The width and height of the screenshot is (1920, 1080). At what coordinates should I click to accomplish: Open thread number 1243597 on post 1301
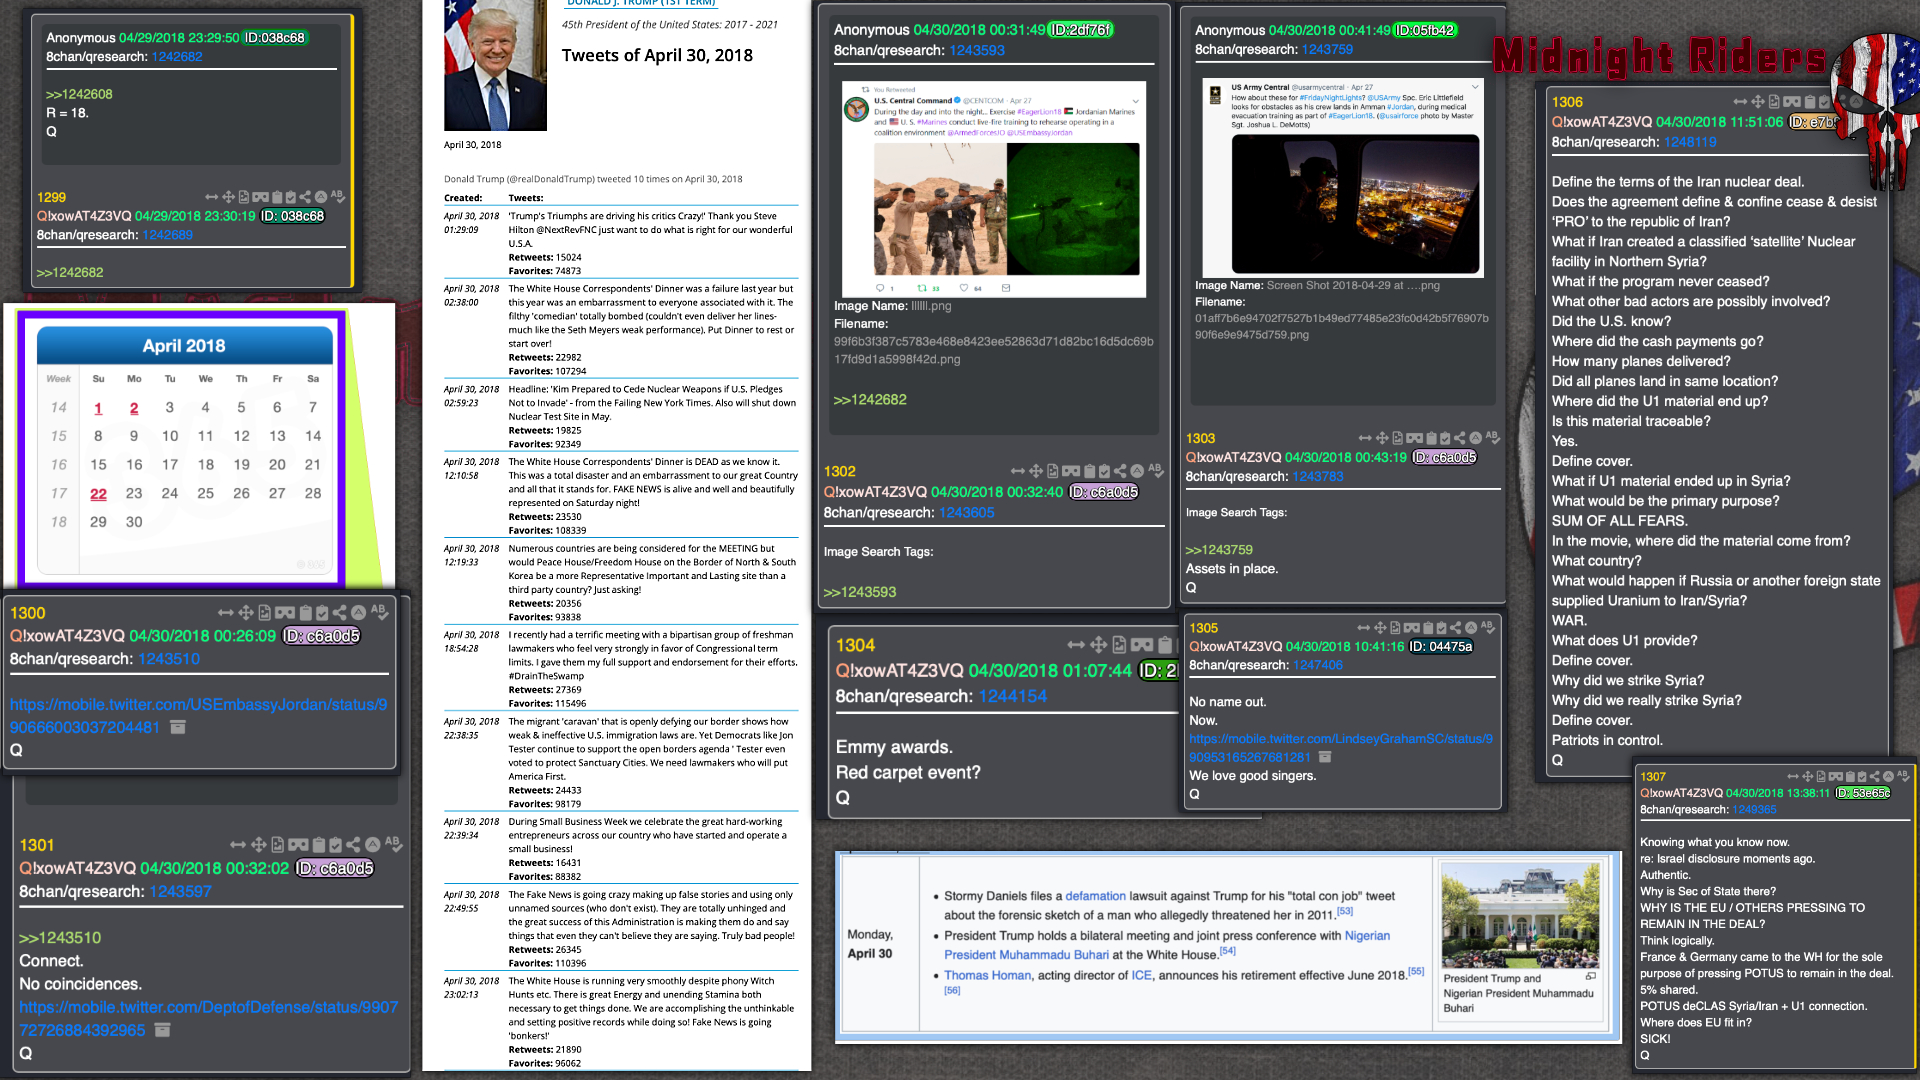click(x=180, y=892)
